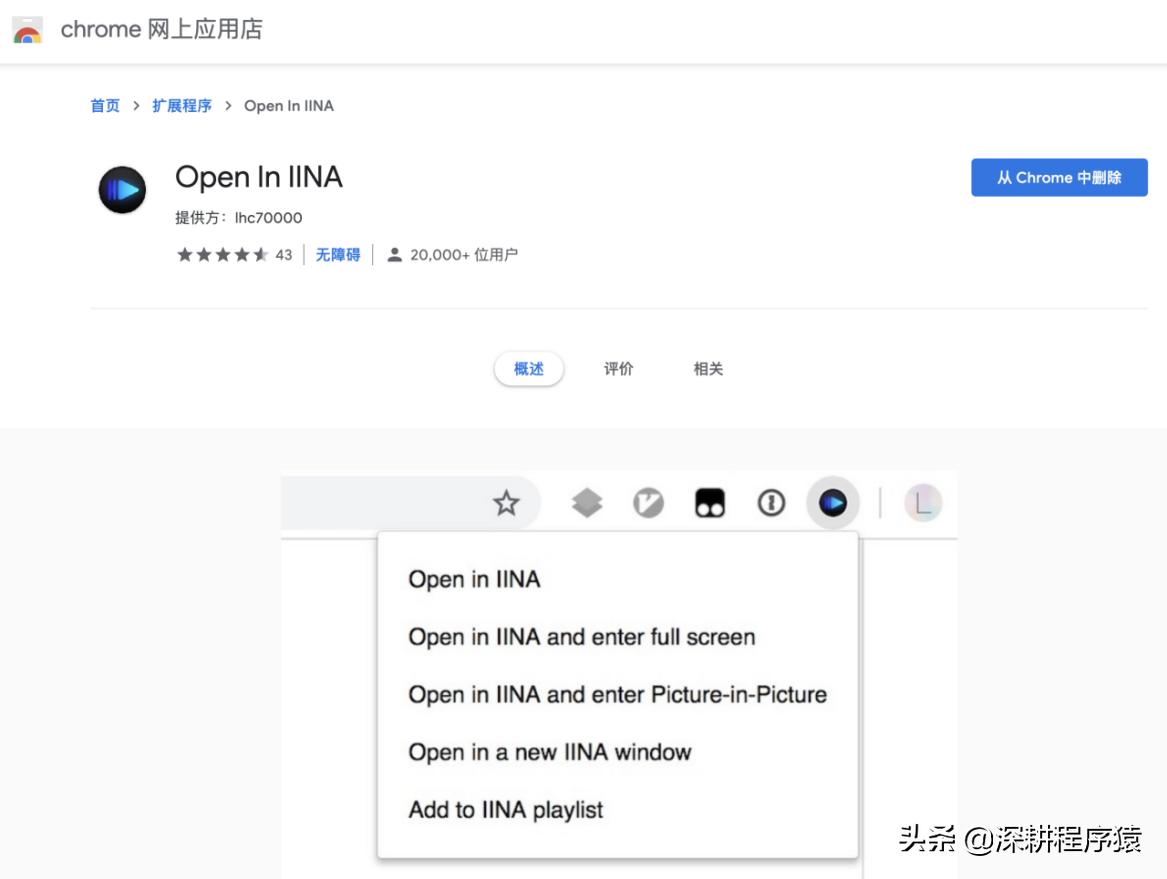Open 扩展程序 breadcrumb link
Viewport: 1167px width, 879px height.
coord(182,106)
